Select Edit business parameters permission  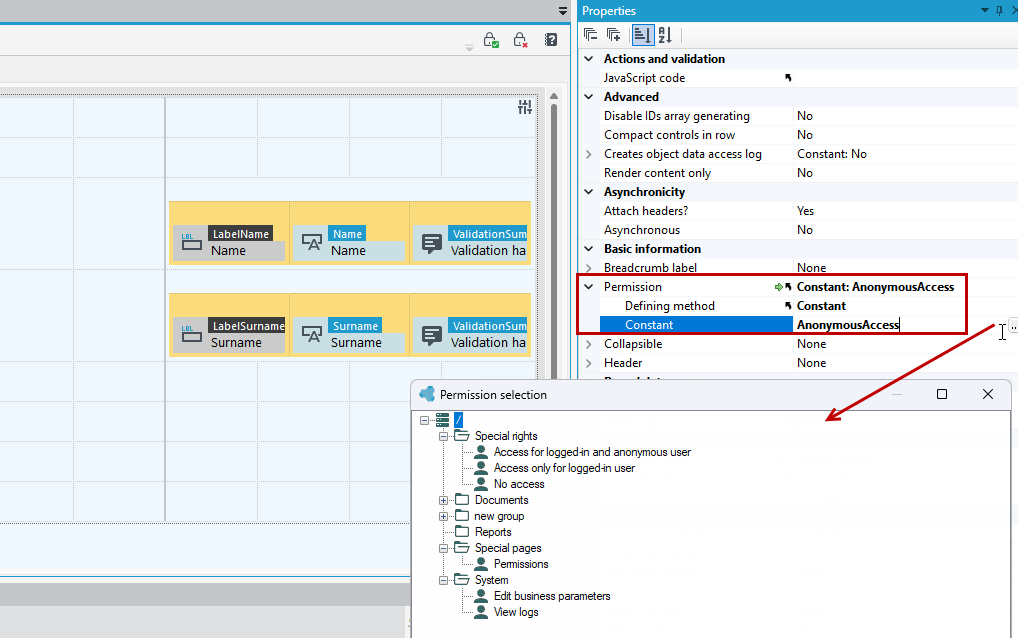[x=552, y=596]
